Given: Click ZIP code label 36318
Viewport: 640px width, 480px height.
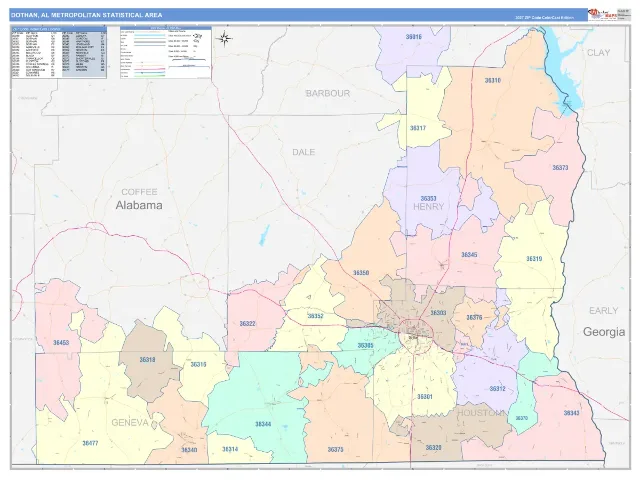Looking at the screenshot, I should click(147, 360).
